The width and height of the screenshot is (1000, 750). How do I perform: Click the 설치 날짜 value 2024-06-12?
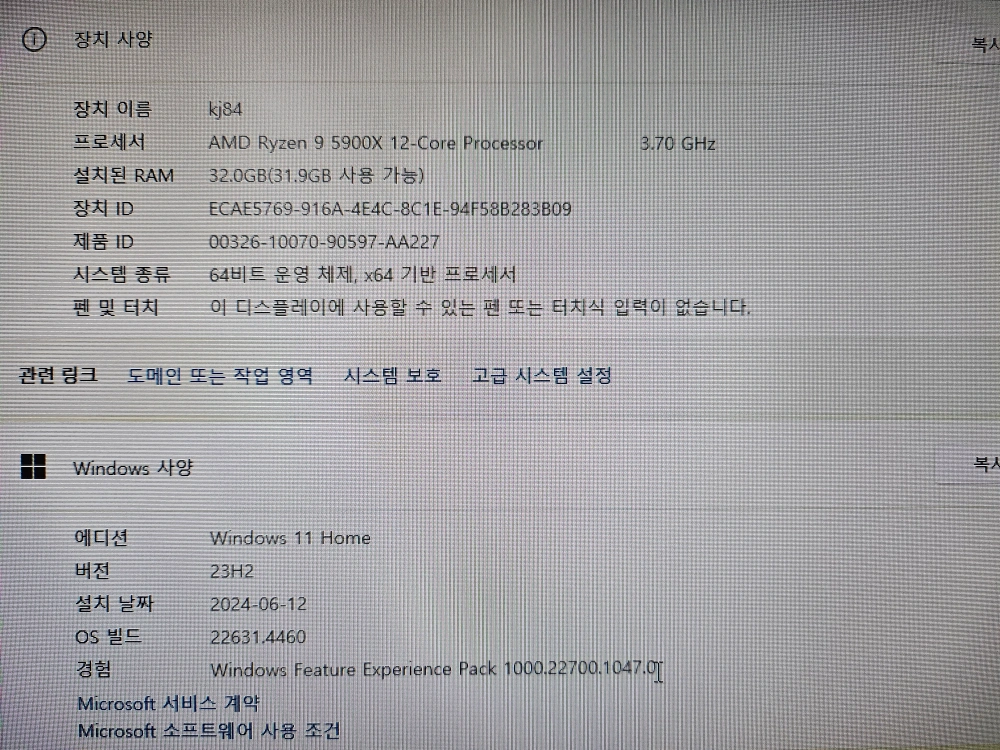(x=258, y=604)
